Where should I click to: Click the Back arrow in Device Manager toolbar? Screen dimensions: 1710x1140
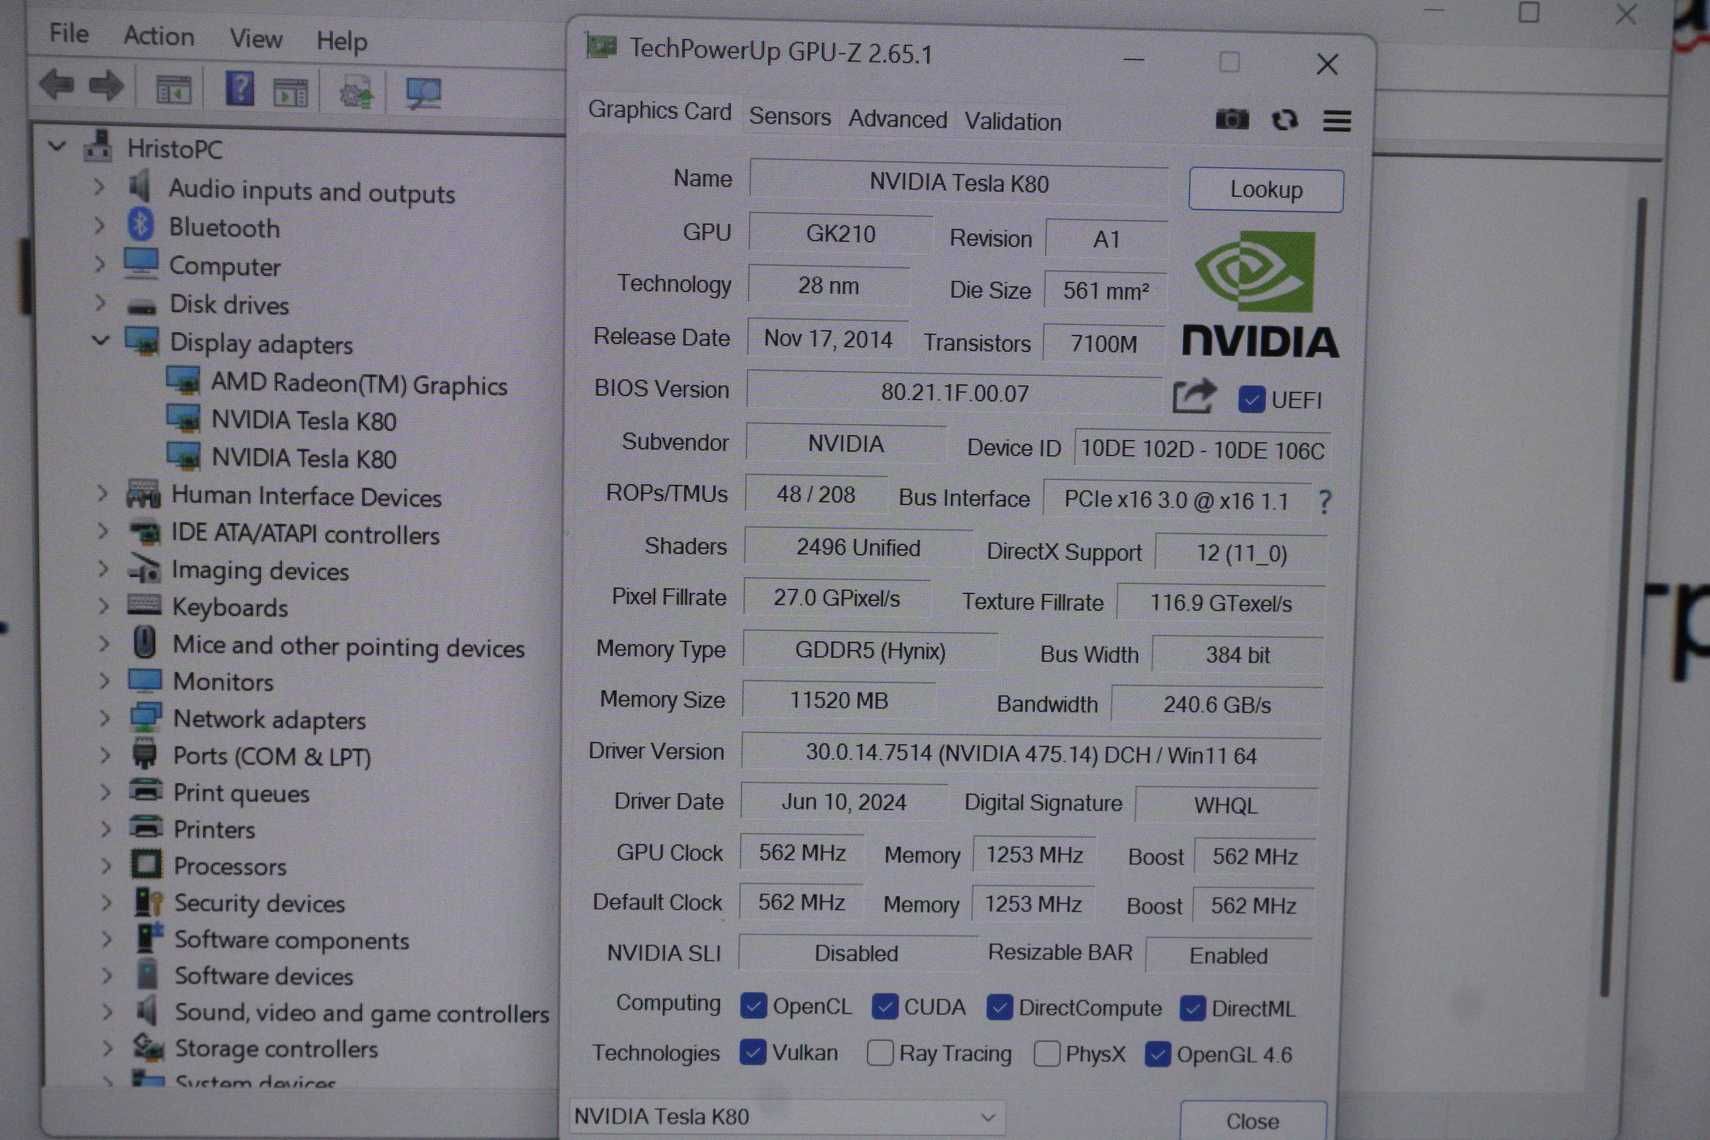[57, 85]
